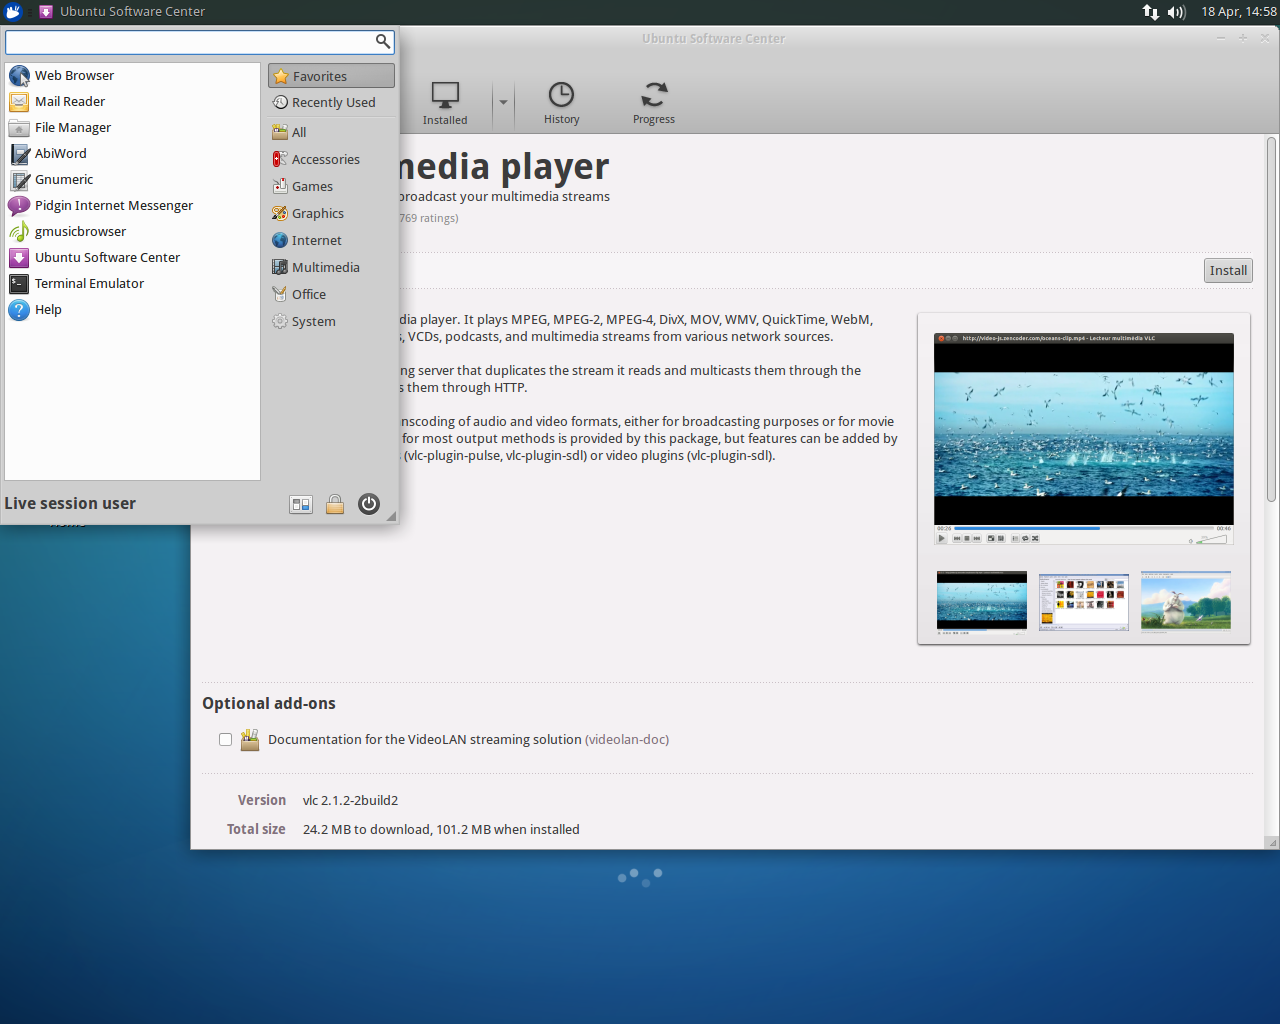Show the Installed software view
This screenshot has width=1280, height=1024.
[x=445, y=103]
